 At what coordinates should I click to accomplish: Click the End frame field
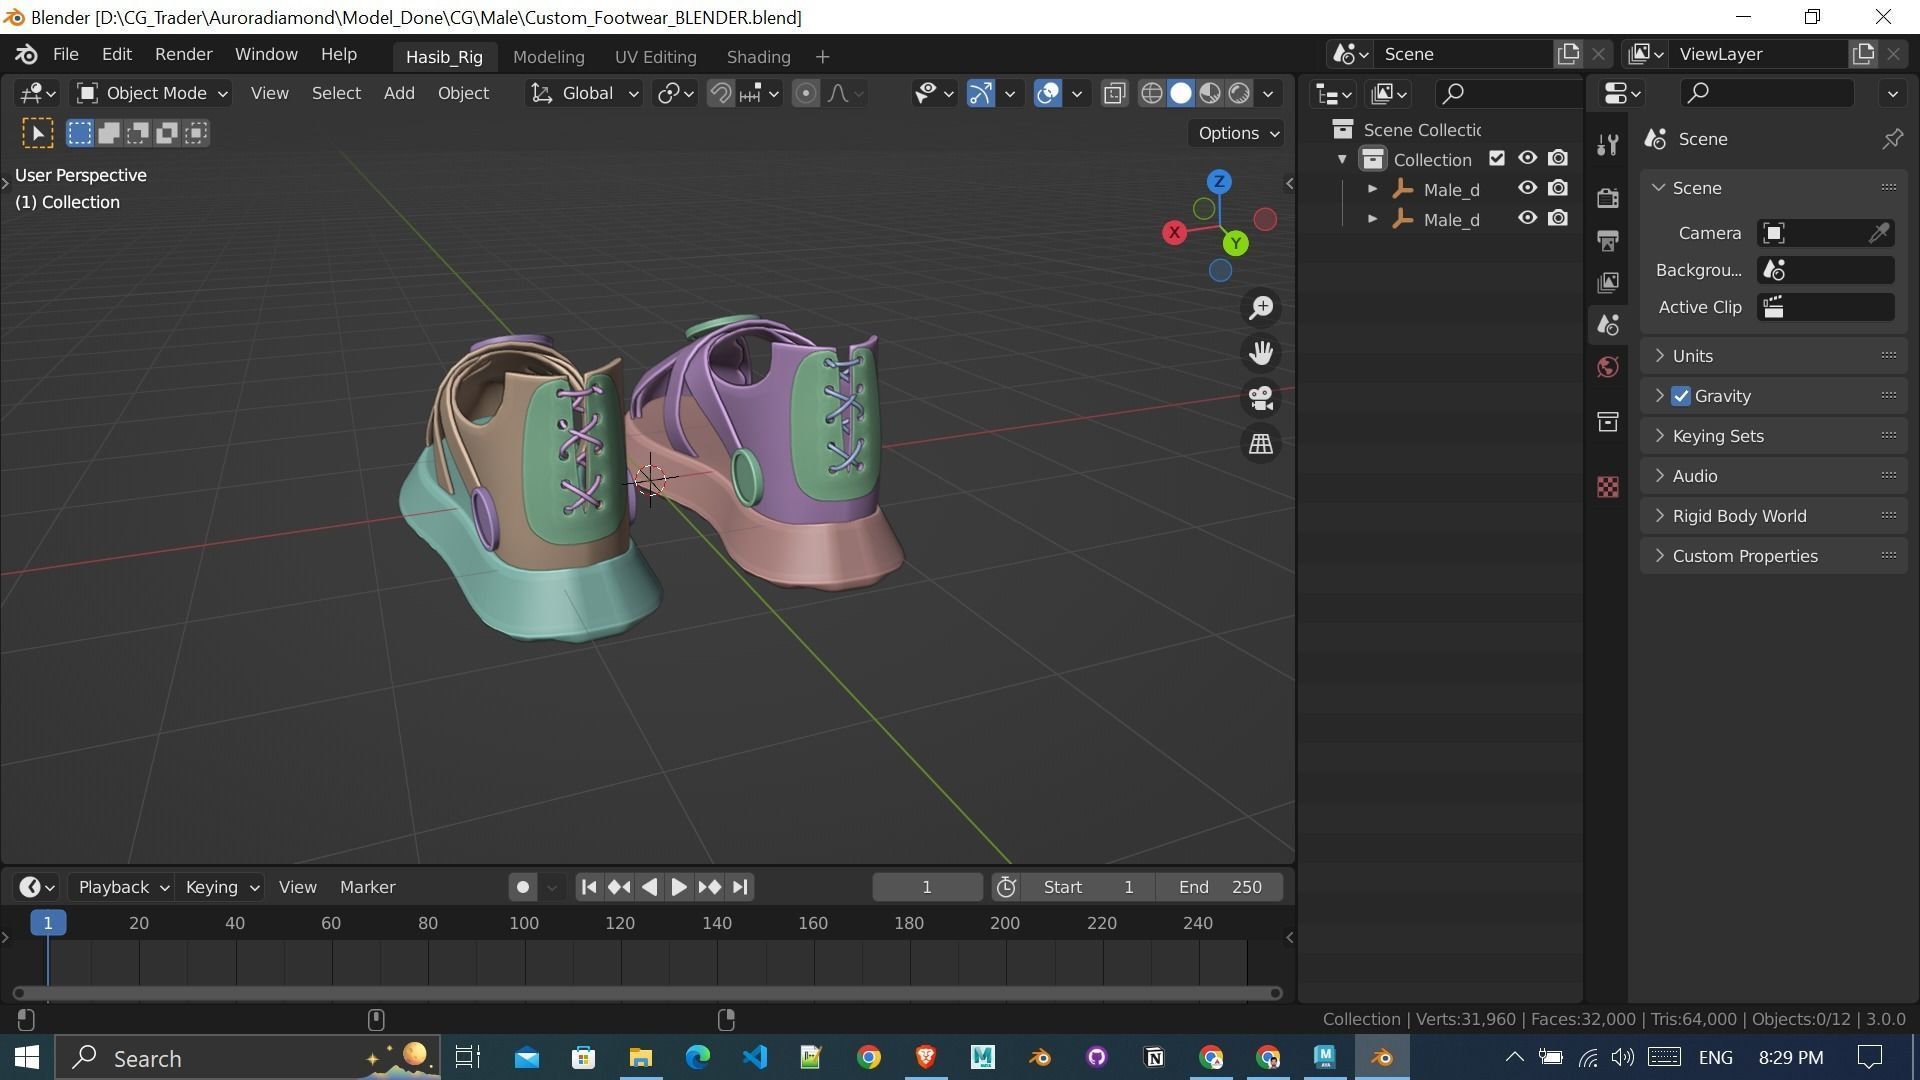tap(1219, 887)
